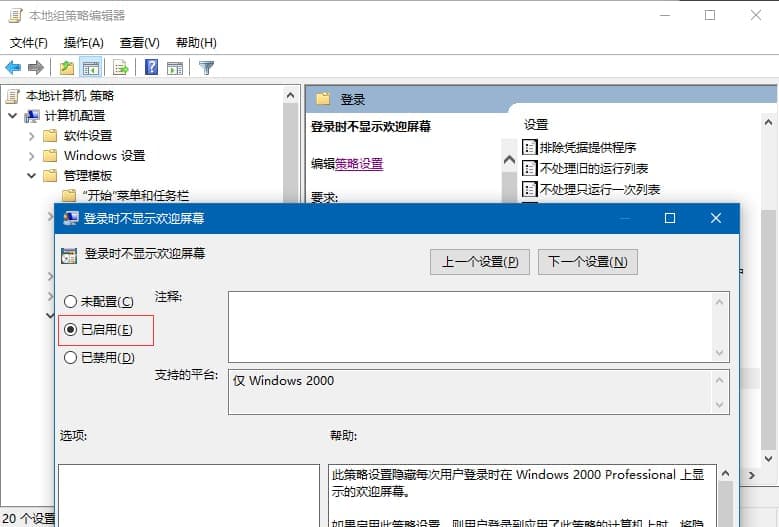The image size is (779, 527).
Task: Click the 排除凭据提供程序 policy icon
Action: (530, 147)
